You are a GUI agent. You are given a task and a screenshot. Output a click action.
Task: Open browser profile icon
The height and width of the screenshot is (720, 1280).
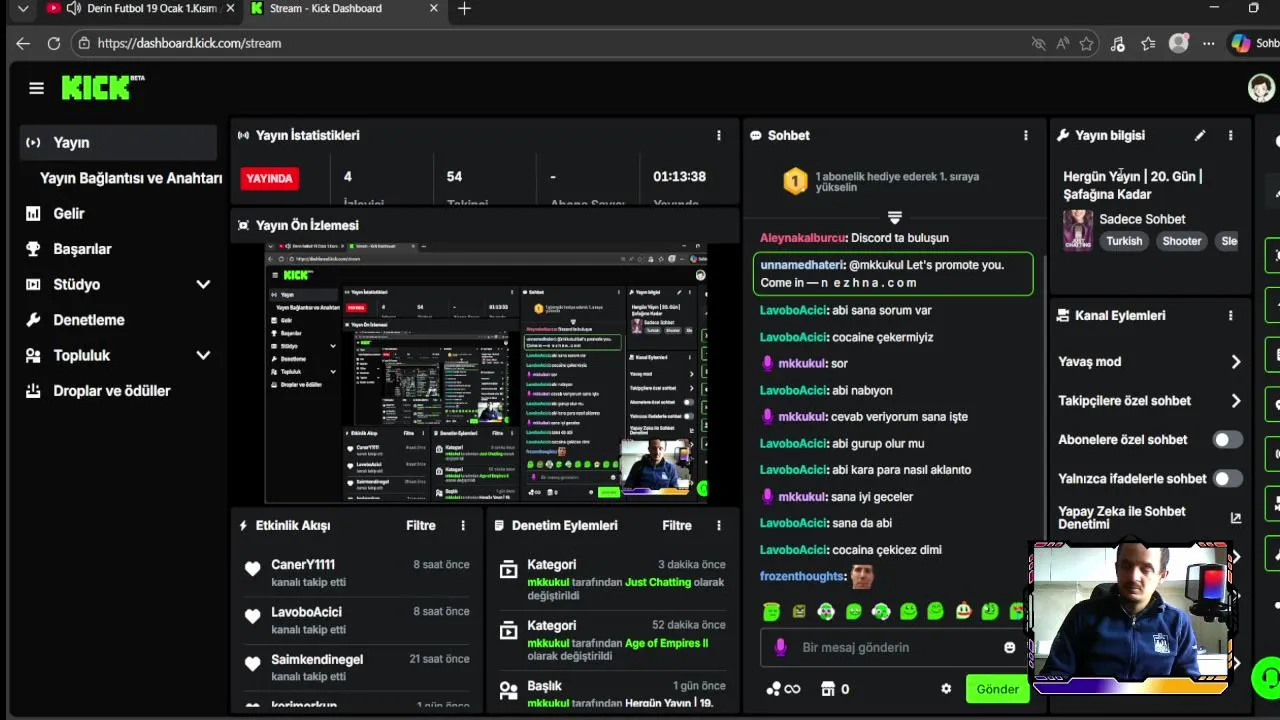[1179, 43]
